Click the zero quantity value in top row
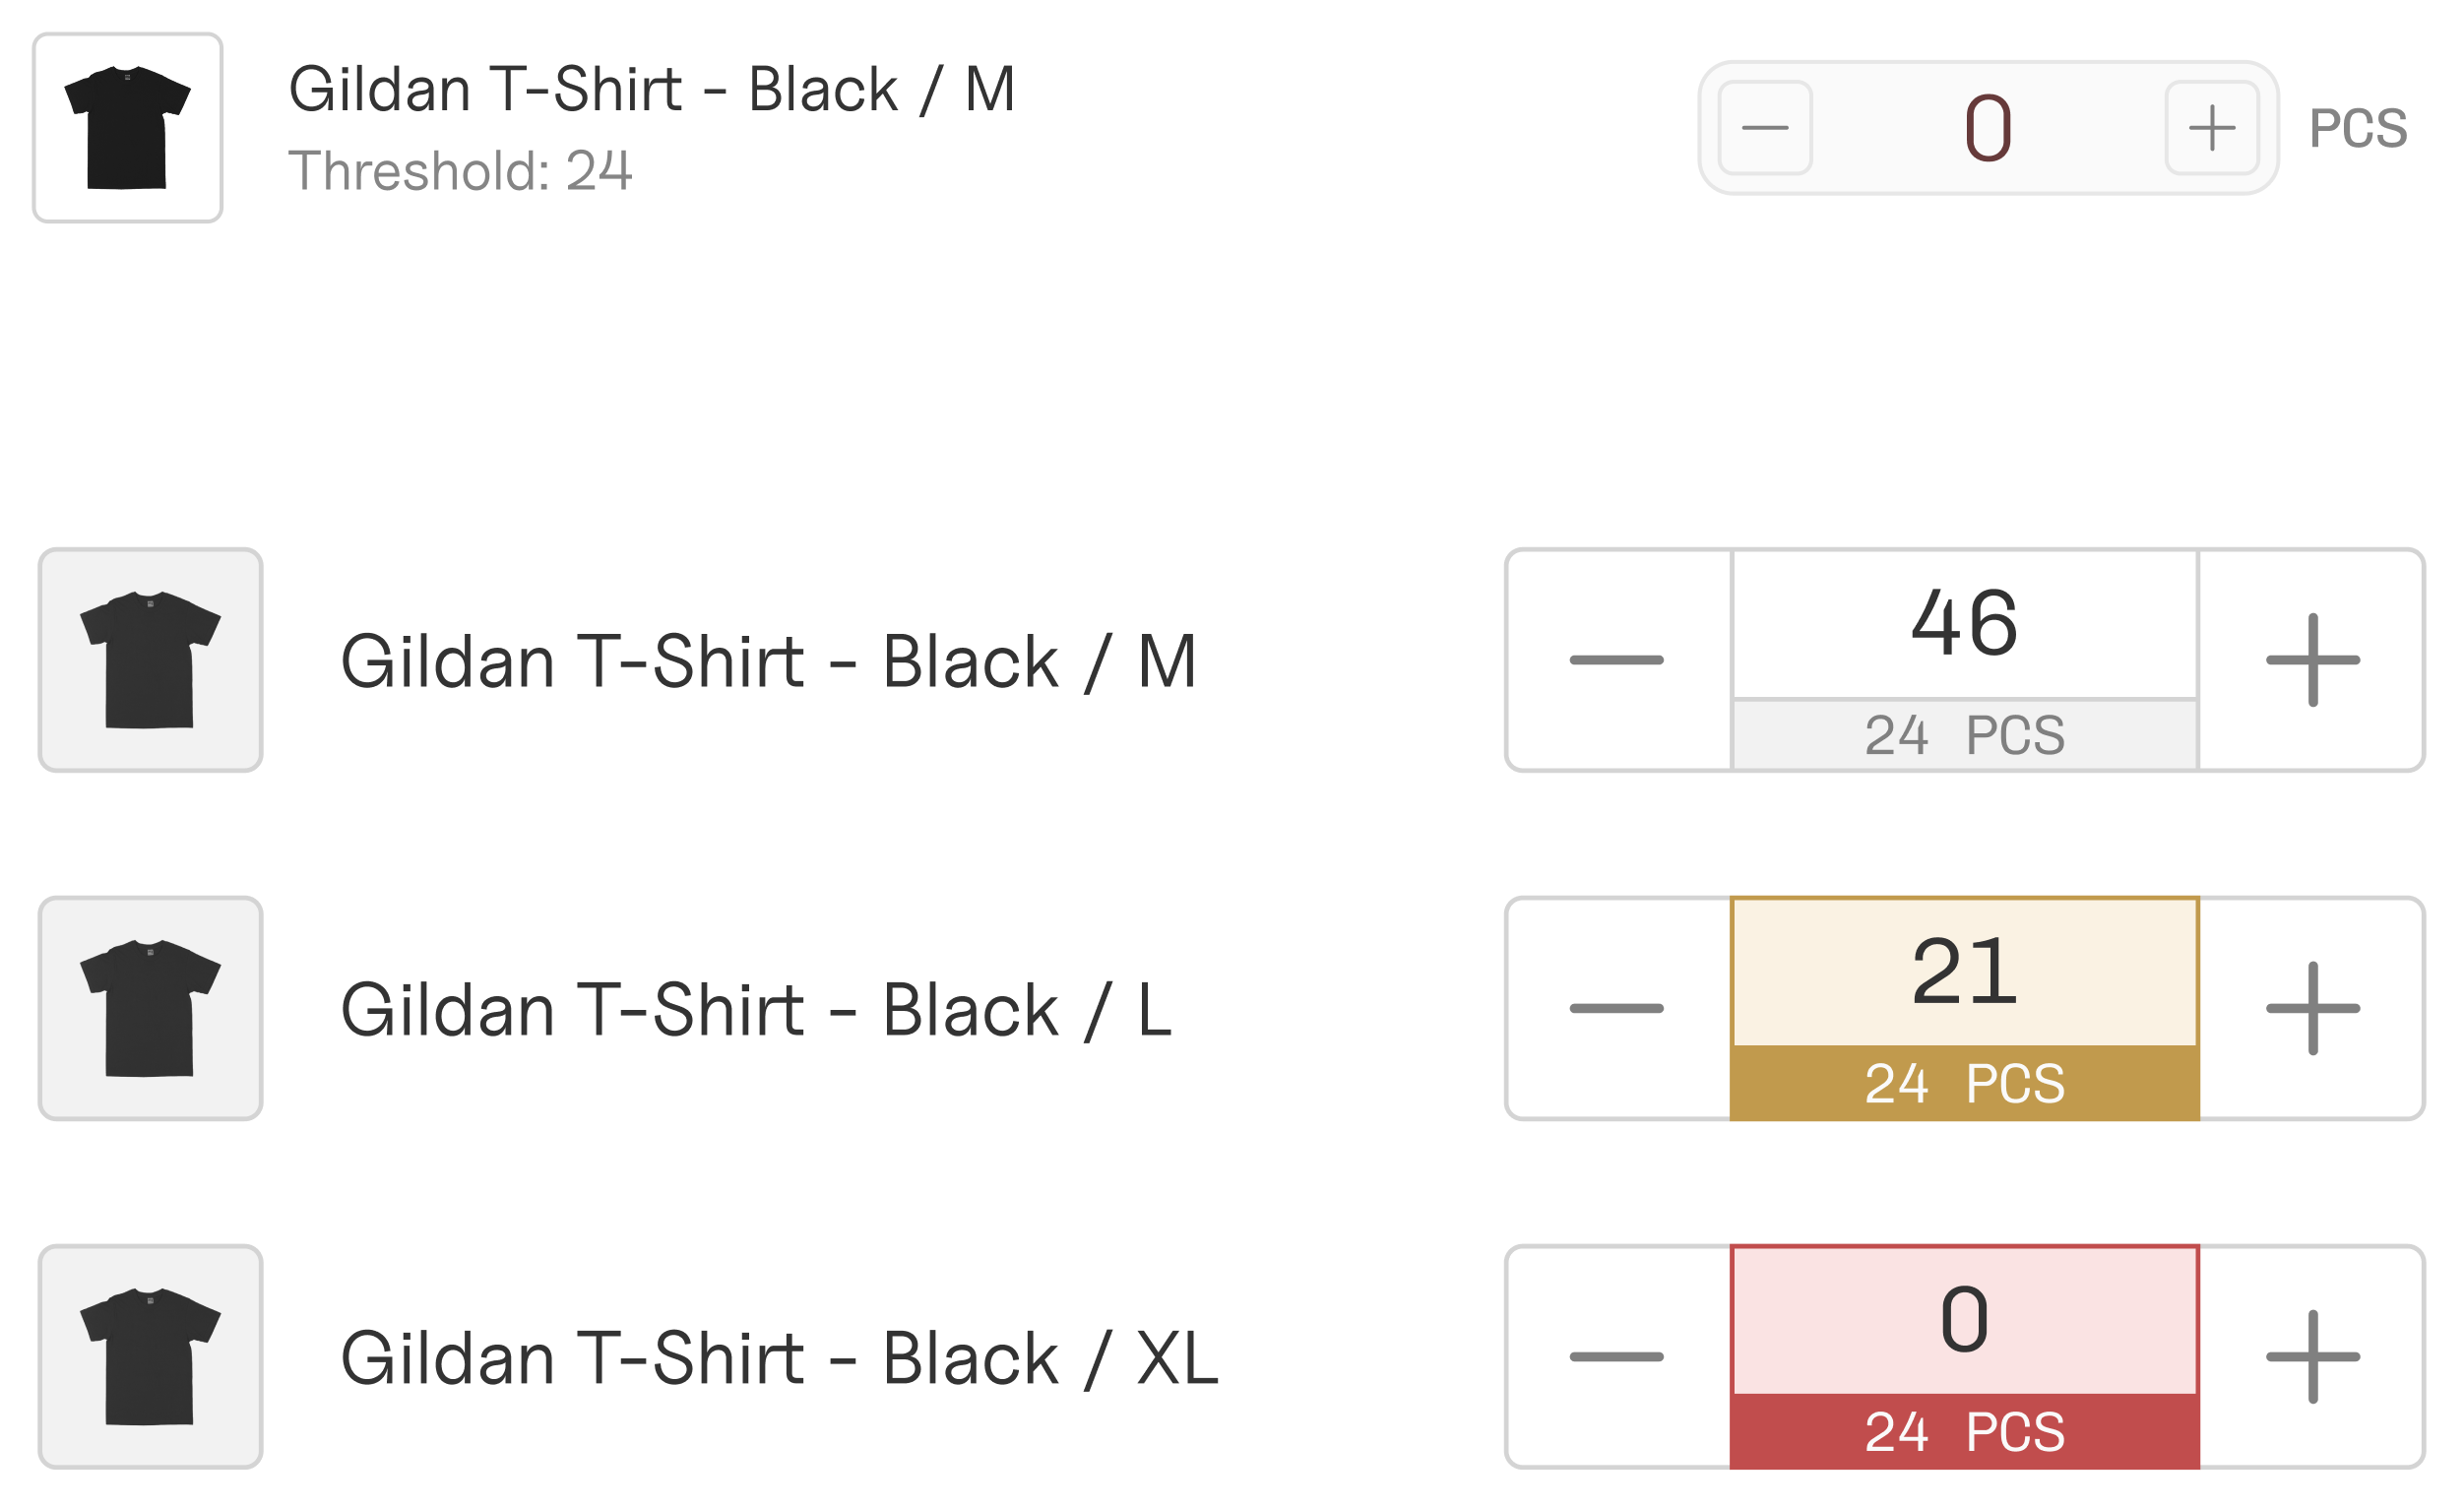This screenshot has height=1508, width=2464. [x=1988, y=128]
